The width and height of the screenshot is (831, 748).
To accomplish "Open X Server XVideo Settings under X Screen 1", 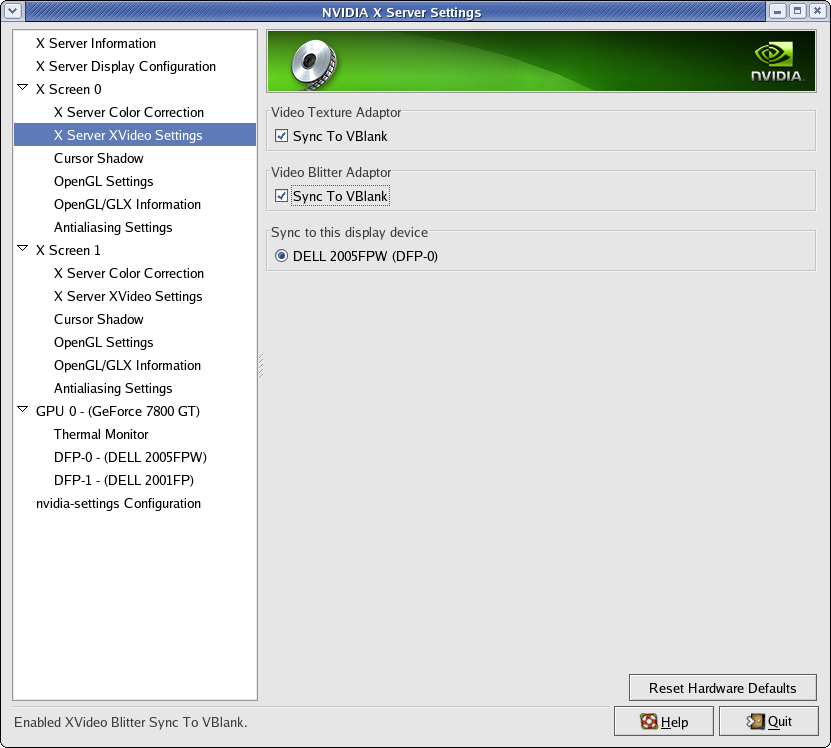I will 128,296.
